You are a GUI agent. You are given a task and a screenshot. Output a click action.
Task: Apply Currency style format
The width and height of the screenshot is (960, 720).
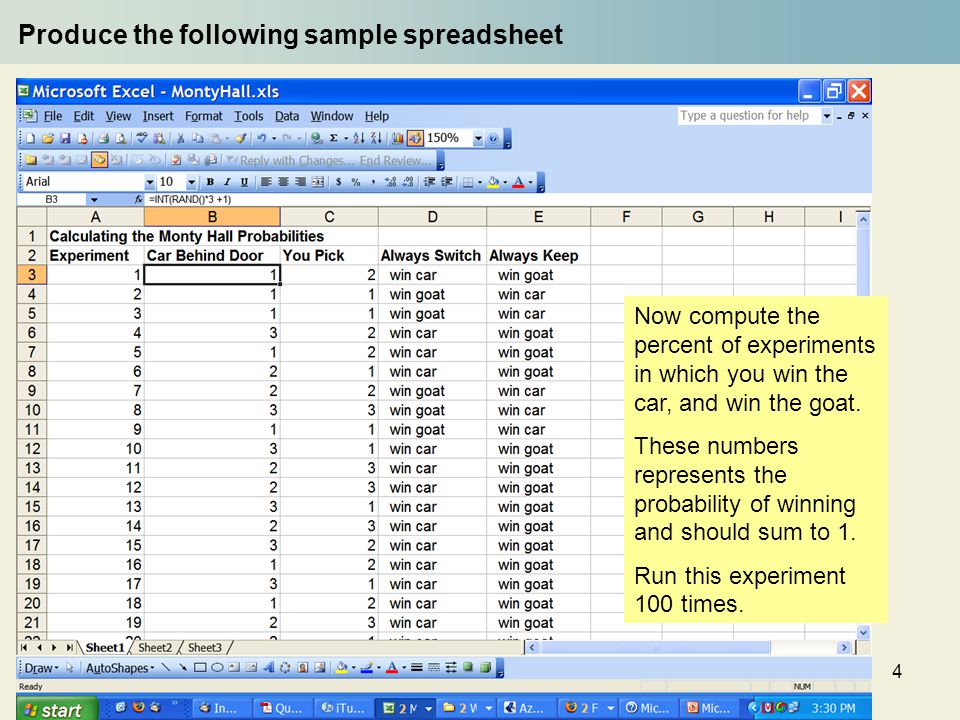tap(338, 182)
